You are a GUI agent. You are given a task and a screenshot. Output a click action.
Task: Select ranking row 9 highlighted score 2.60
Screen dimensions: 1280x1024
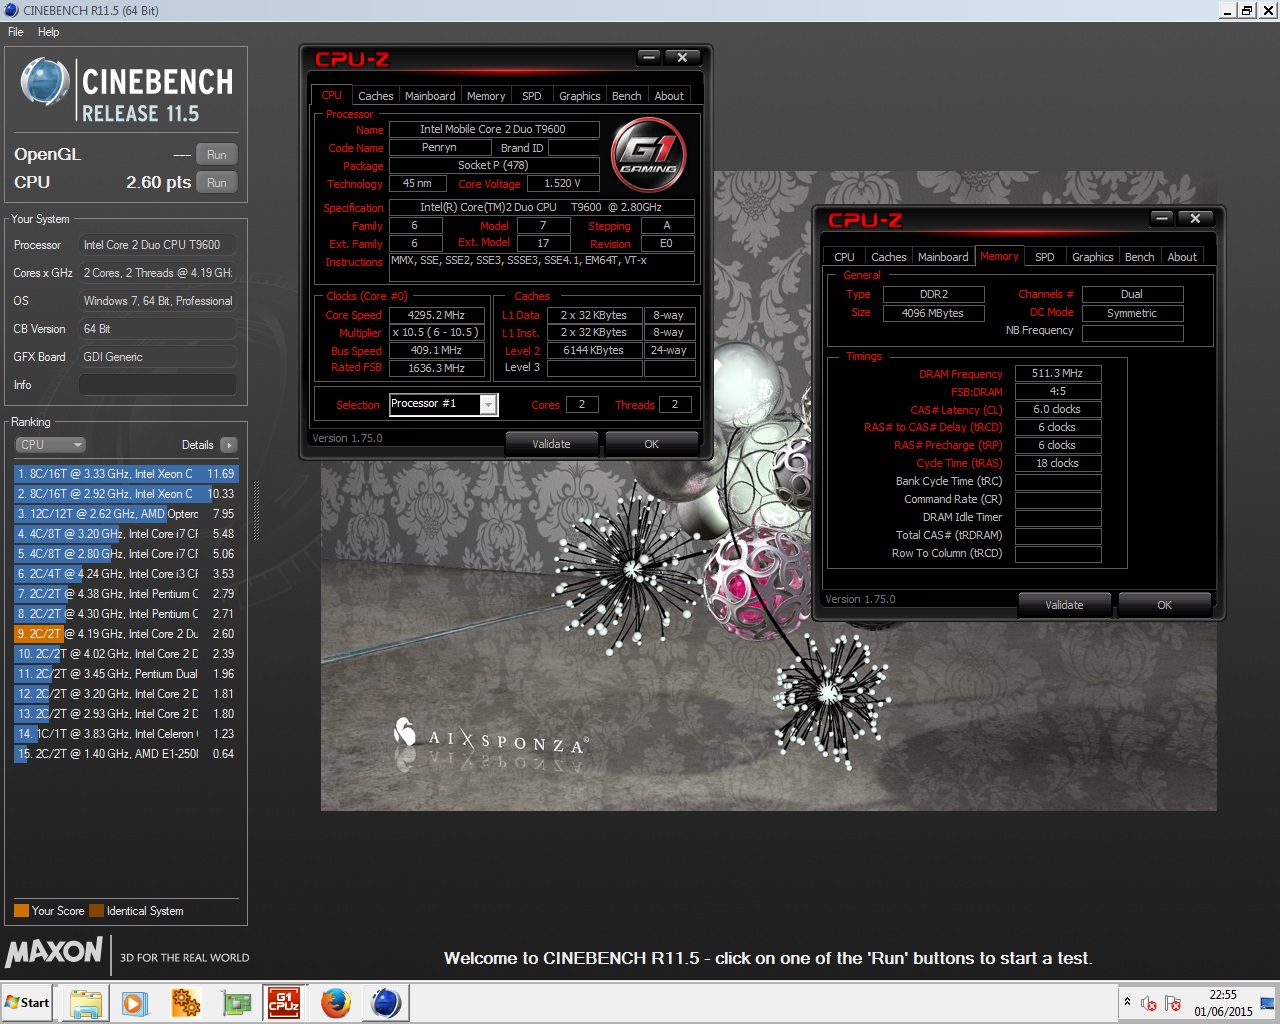click(x=126, y=634)
